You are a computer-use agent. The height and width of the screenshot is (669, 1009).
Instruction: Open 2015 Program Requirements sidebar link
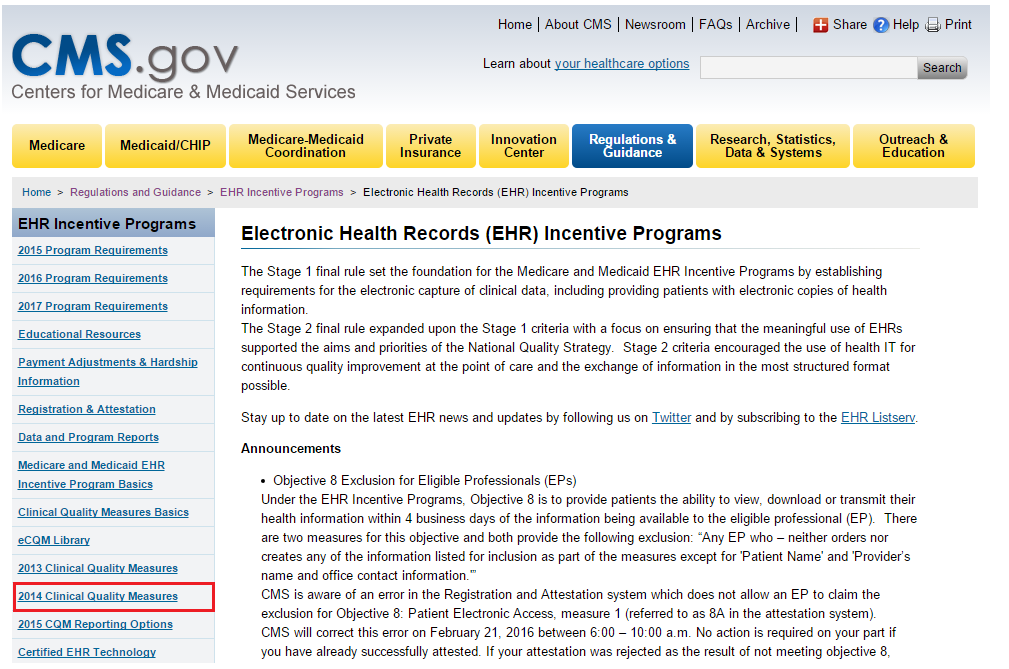pos(93,250)
